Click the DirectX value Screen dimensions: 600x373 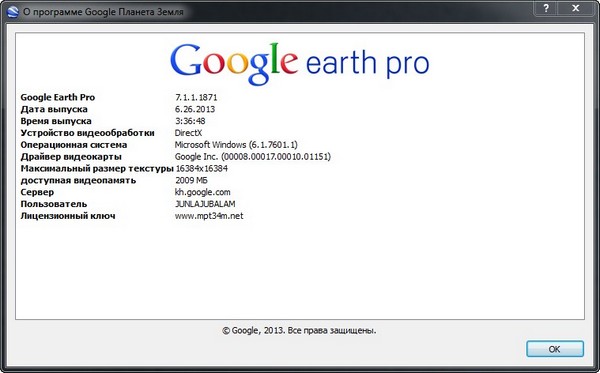(188, 133)
